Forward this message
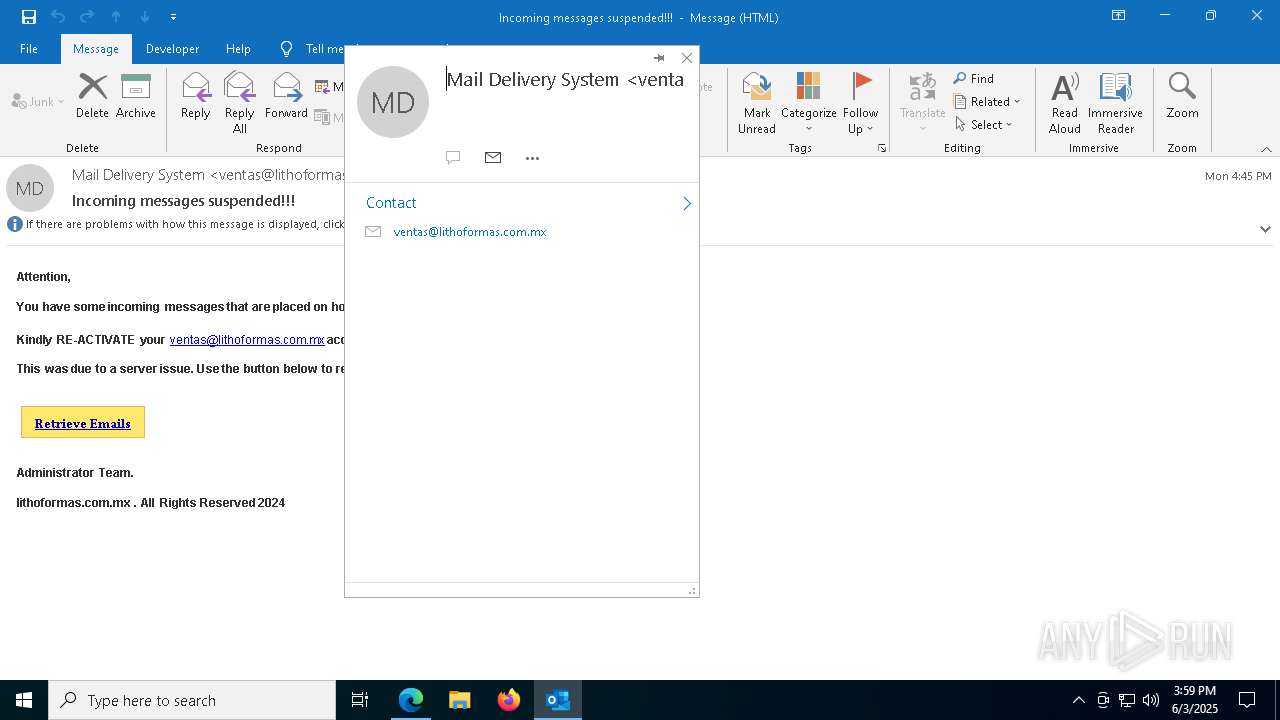The width and height of the screenshot is (1280, 720). pos(286,96)
